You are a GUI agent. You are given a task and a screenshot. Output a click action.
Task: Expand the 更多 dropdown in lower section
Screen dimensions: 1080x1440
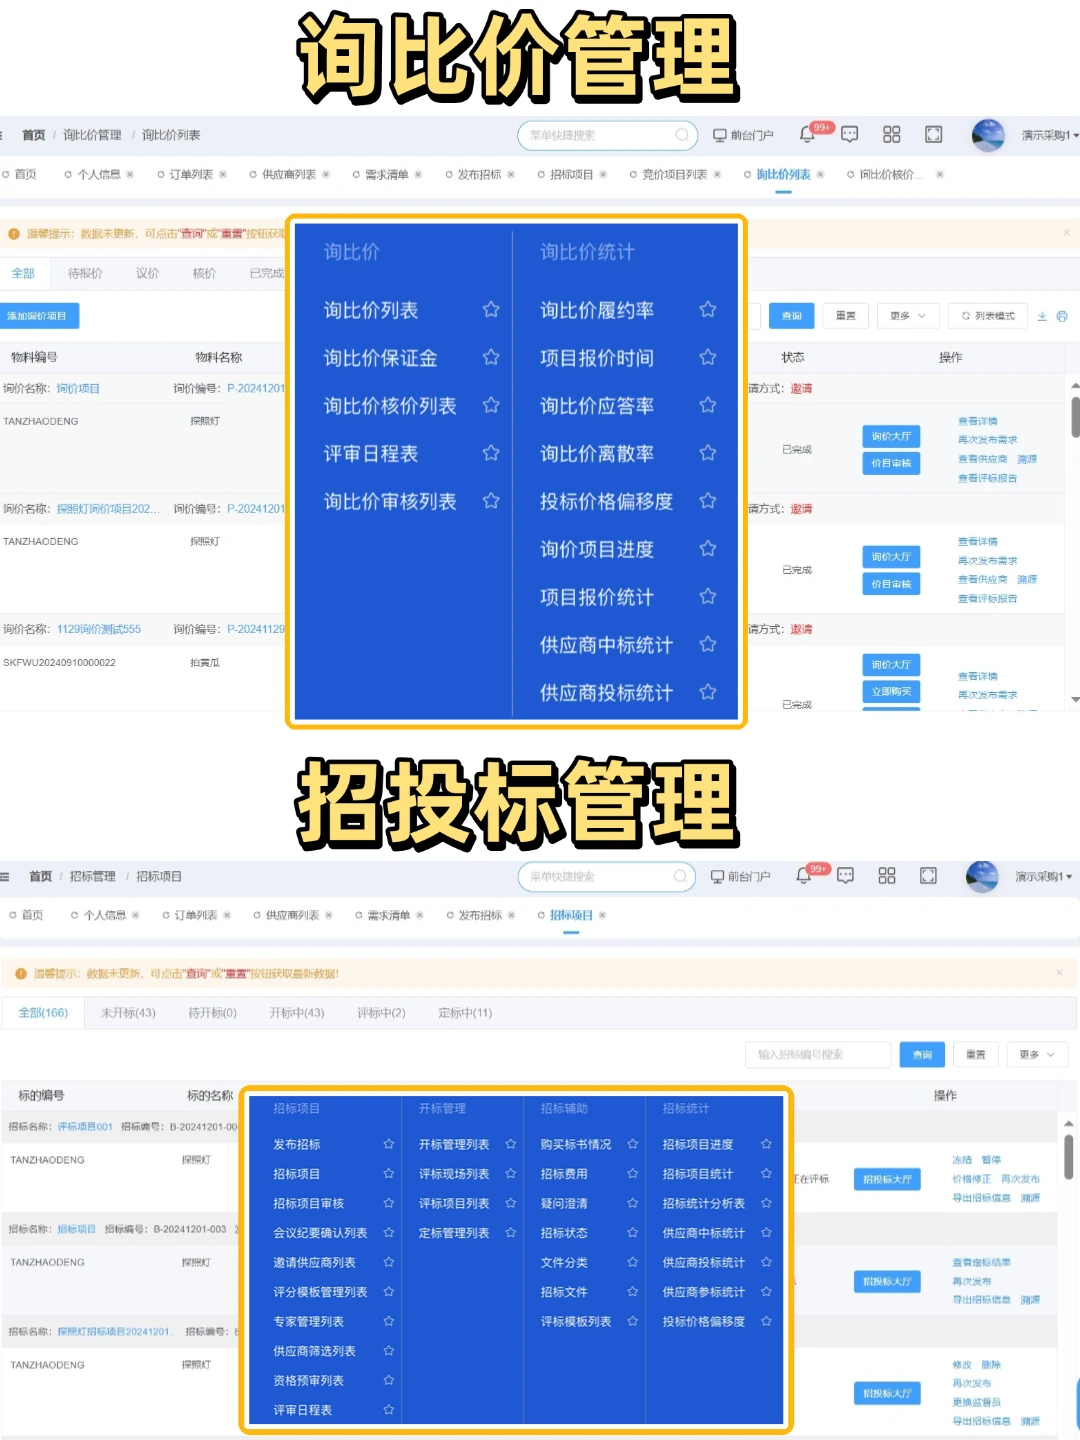click(x=1037, y=1054)
